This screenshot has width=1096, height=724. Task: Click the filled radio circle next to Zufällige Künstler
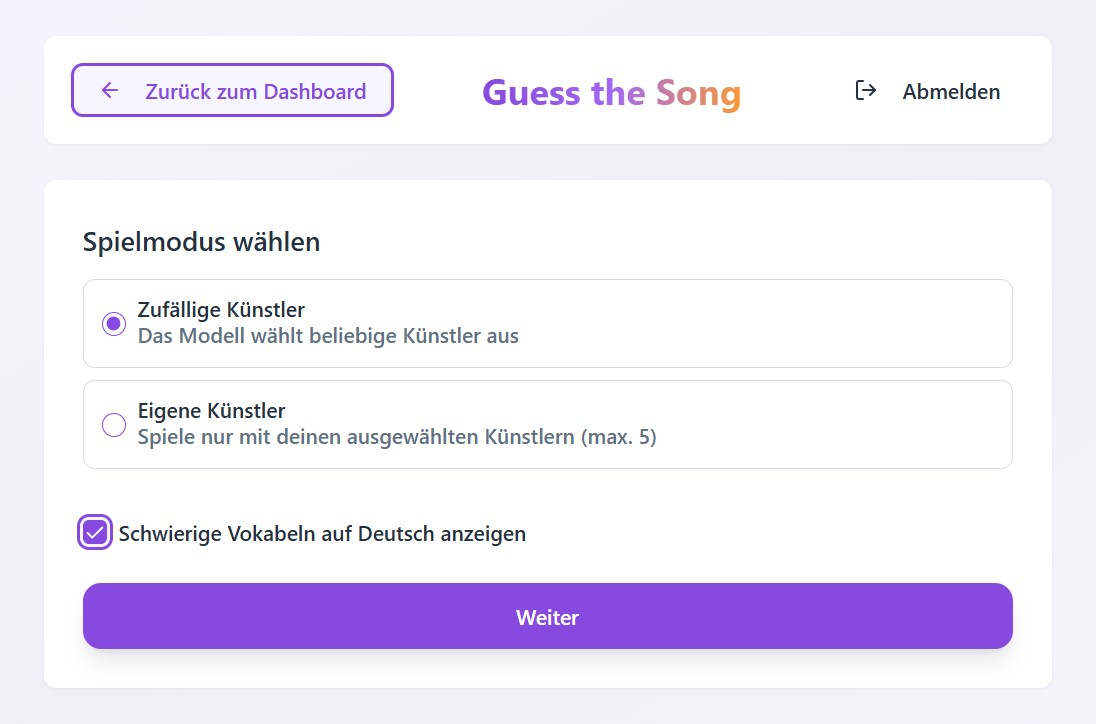pyautogui.click(x=113, y=323)
